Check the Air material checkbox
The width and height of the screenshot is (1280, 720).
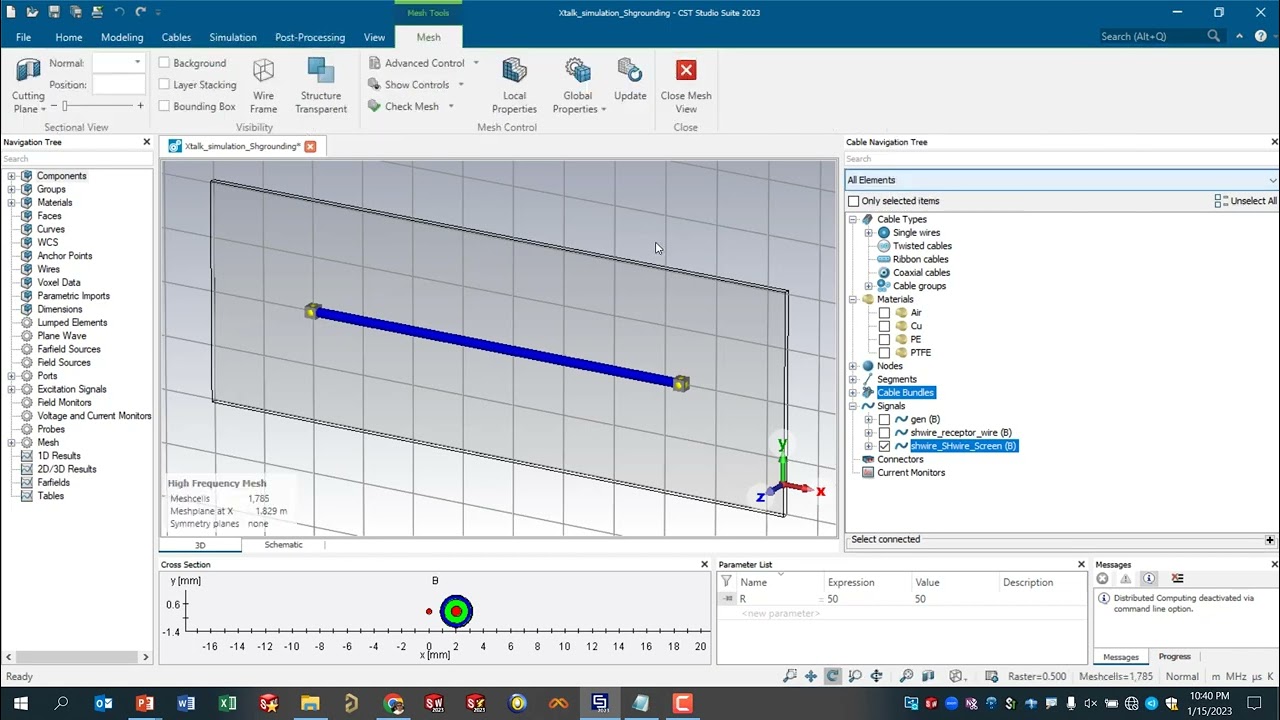click(884, 313)
